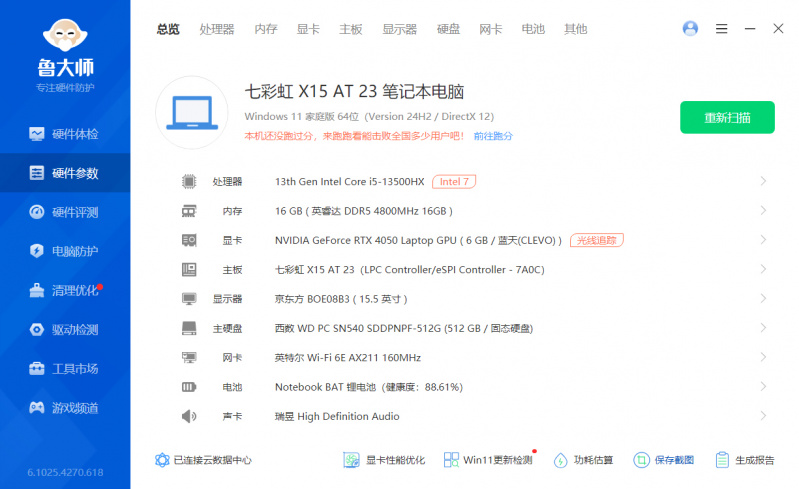
Task: Expand the 显卡 row arrow
Action: click(763, 240)
